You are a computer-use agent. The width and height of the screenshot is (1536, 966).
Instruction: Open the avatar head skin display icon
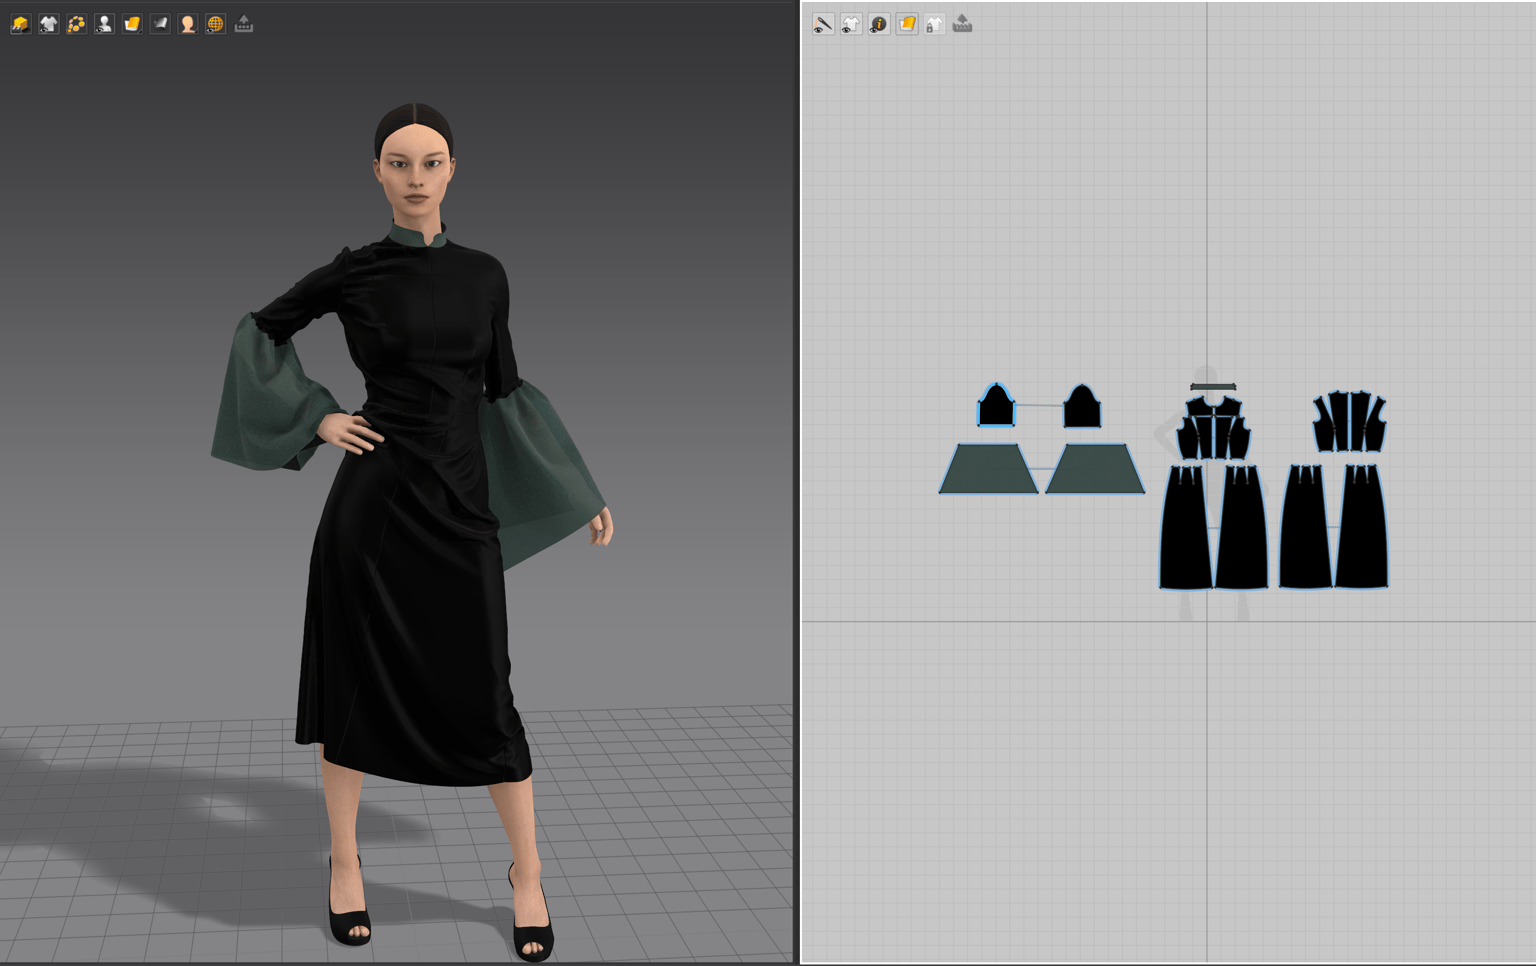(188, 24)
